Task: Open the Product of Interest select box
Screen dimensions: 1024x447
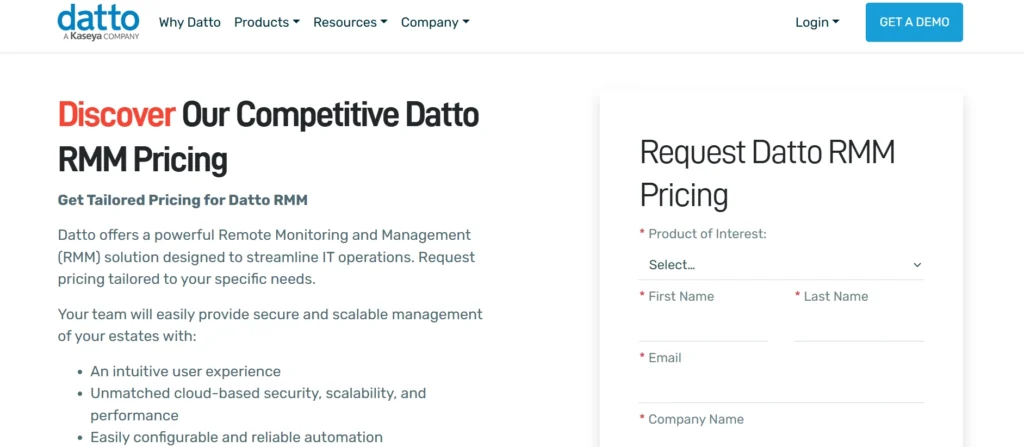Action: click(x=781, y=265)
